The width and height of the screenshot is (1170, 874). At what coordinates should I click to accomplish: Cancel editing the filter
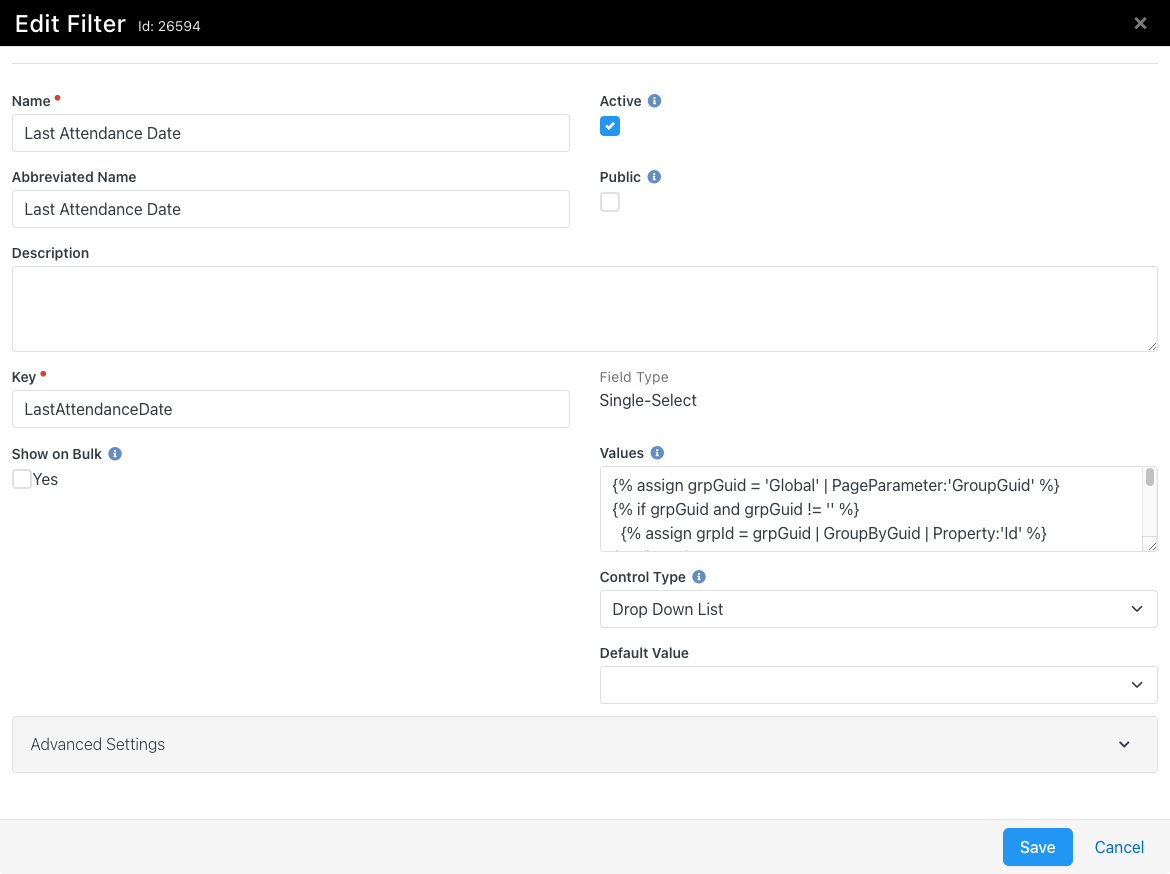click(1119, 847)
